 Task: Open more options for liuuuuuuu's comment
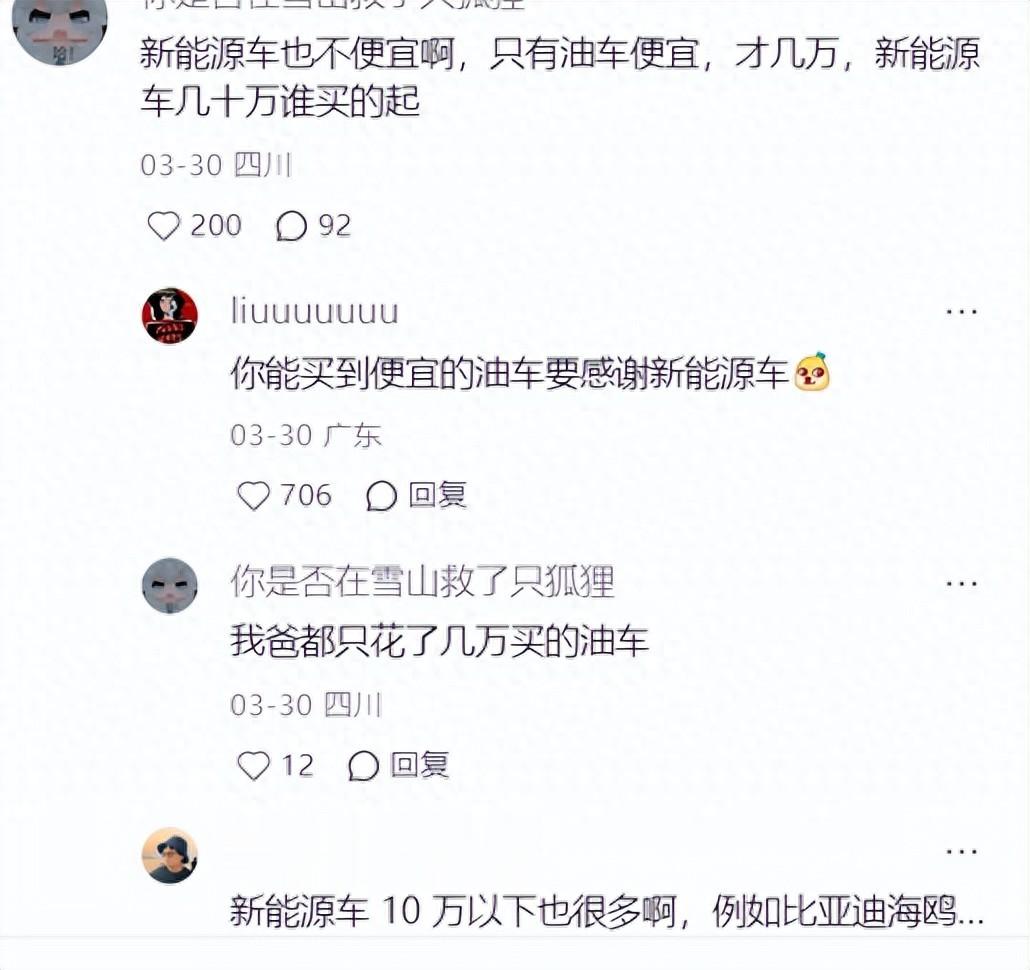[962, 312]
